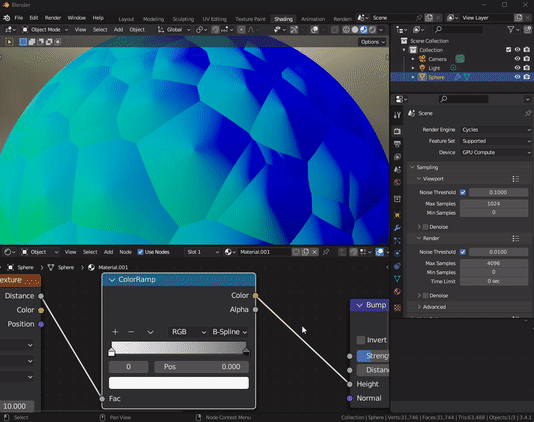Open the Material properties tab icon
The width and height of the screenshot is (534, 422).
pyautogui.click(x=397, y=292)
